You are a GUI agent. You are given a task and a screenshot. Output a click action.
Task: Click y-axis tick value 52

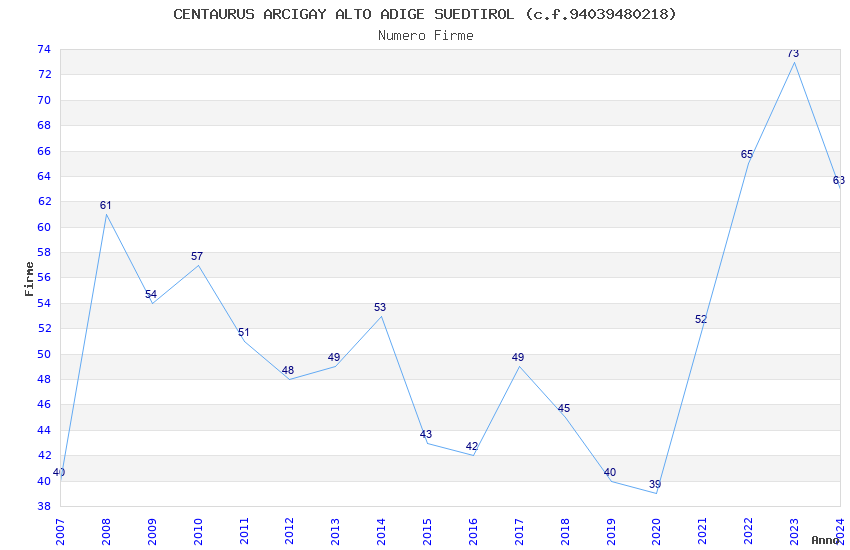(44, 328)
